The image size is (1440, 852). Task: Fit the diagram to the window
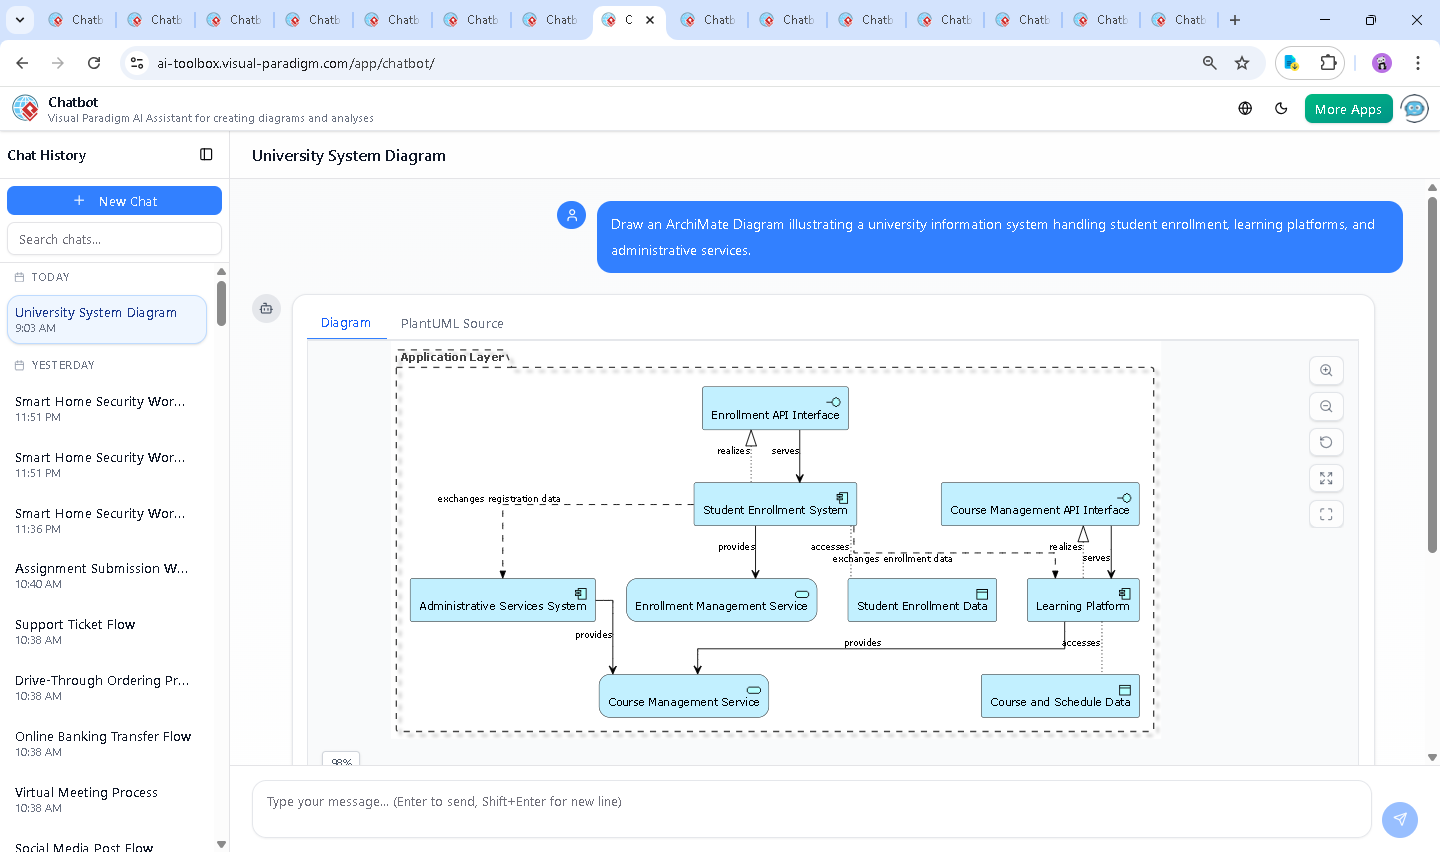(1326, 478)
